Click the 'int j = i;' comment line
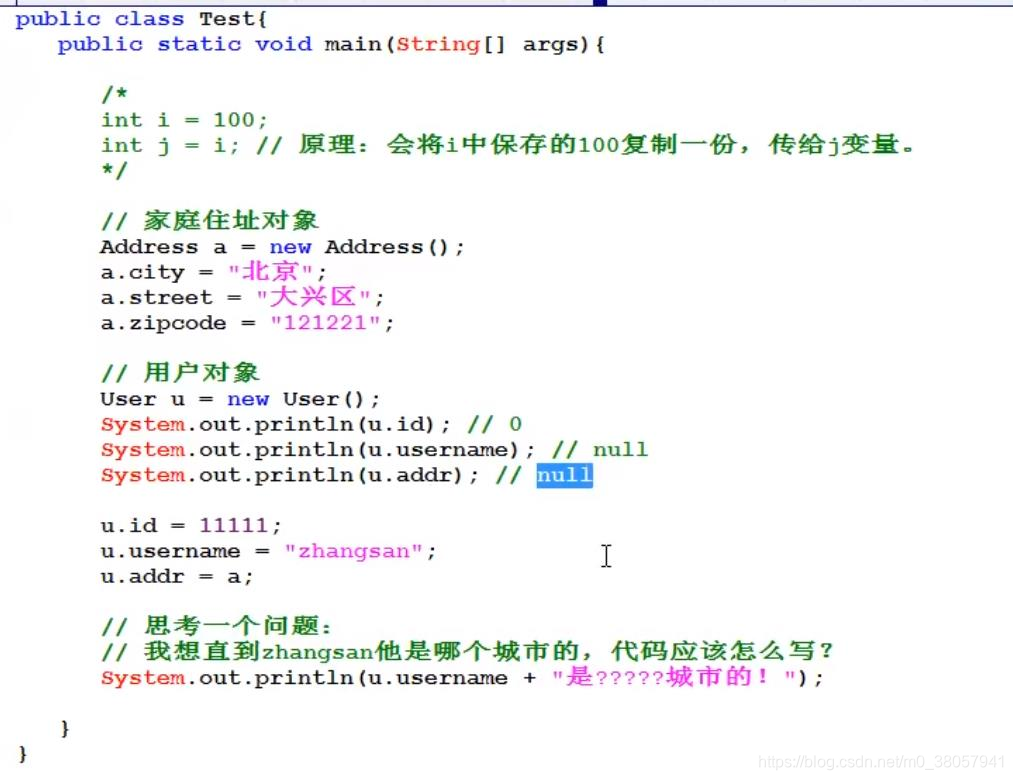The height and width of the screenshot is (780, 1013). click(x=507, y=145)
